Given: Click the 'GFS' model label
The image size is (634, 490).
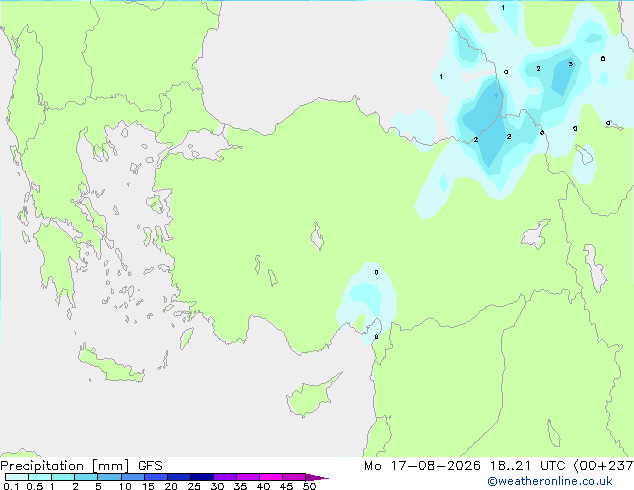Looking at the screenshot, I should tap(150, 466).
